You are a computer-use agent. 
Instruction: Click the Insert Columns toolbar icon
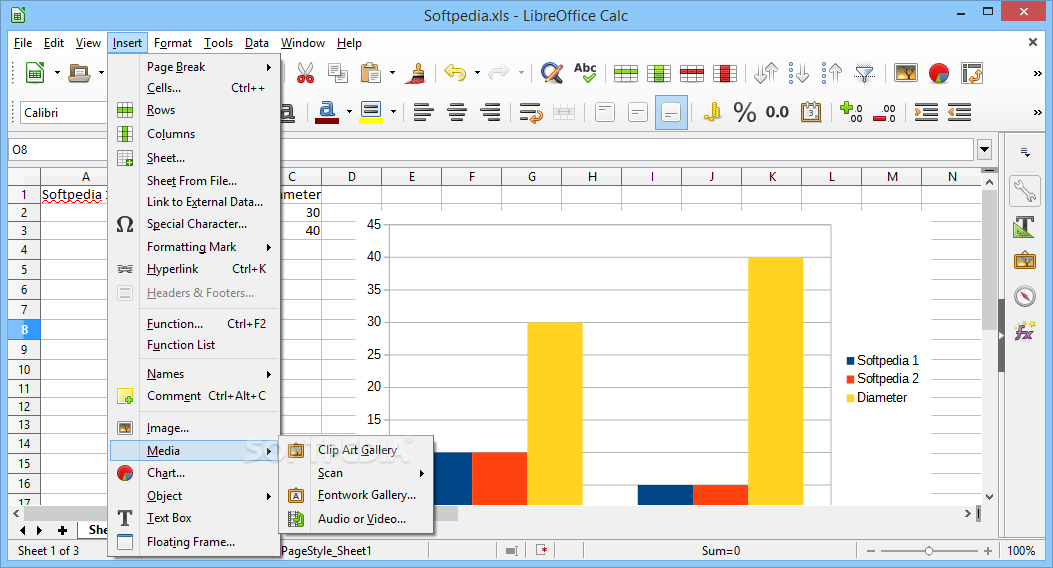(659, 73)
